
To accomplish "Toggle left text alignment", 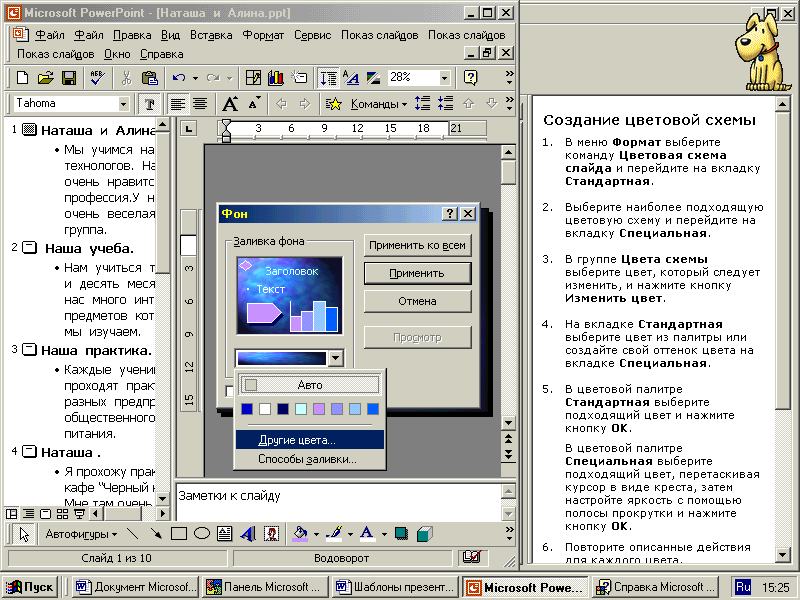I will coord(177,104).
